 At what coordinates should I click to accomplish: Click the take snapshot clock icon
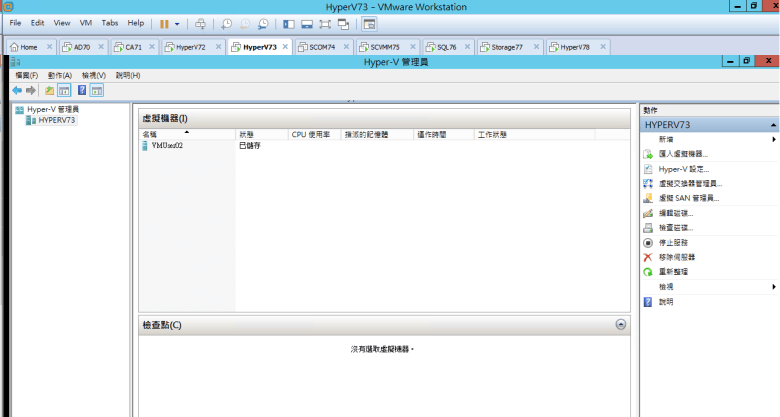click(x=227, y=23)
